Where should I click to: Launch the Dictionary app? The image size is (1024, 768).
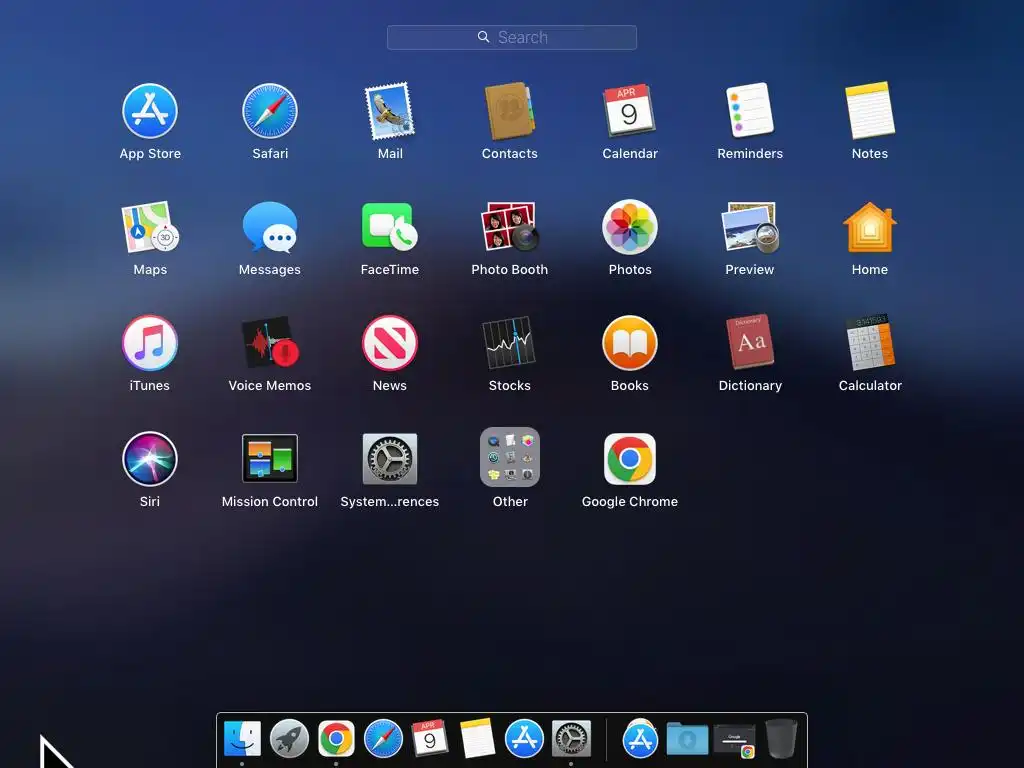coord(750,343)
